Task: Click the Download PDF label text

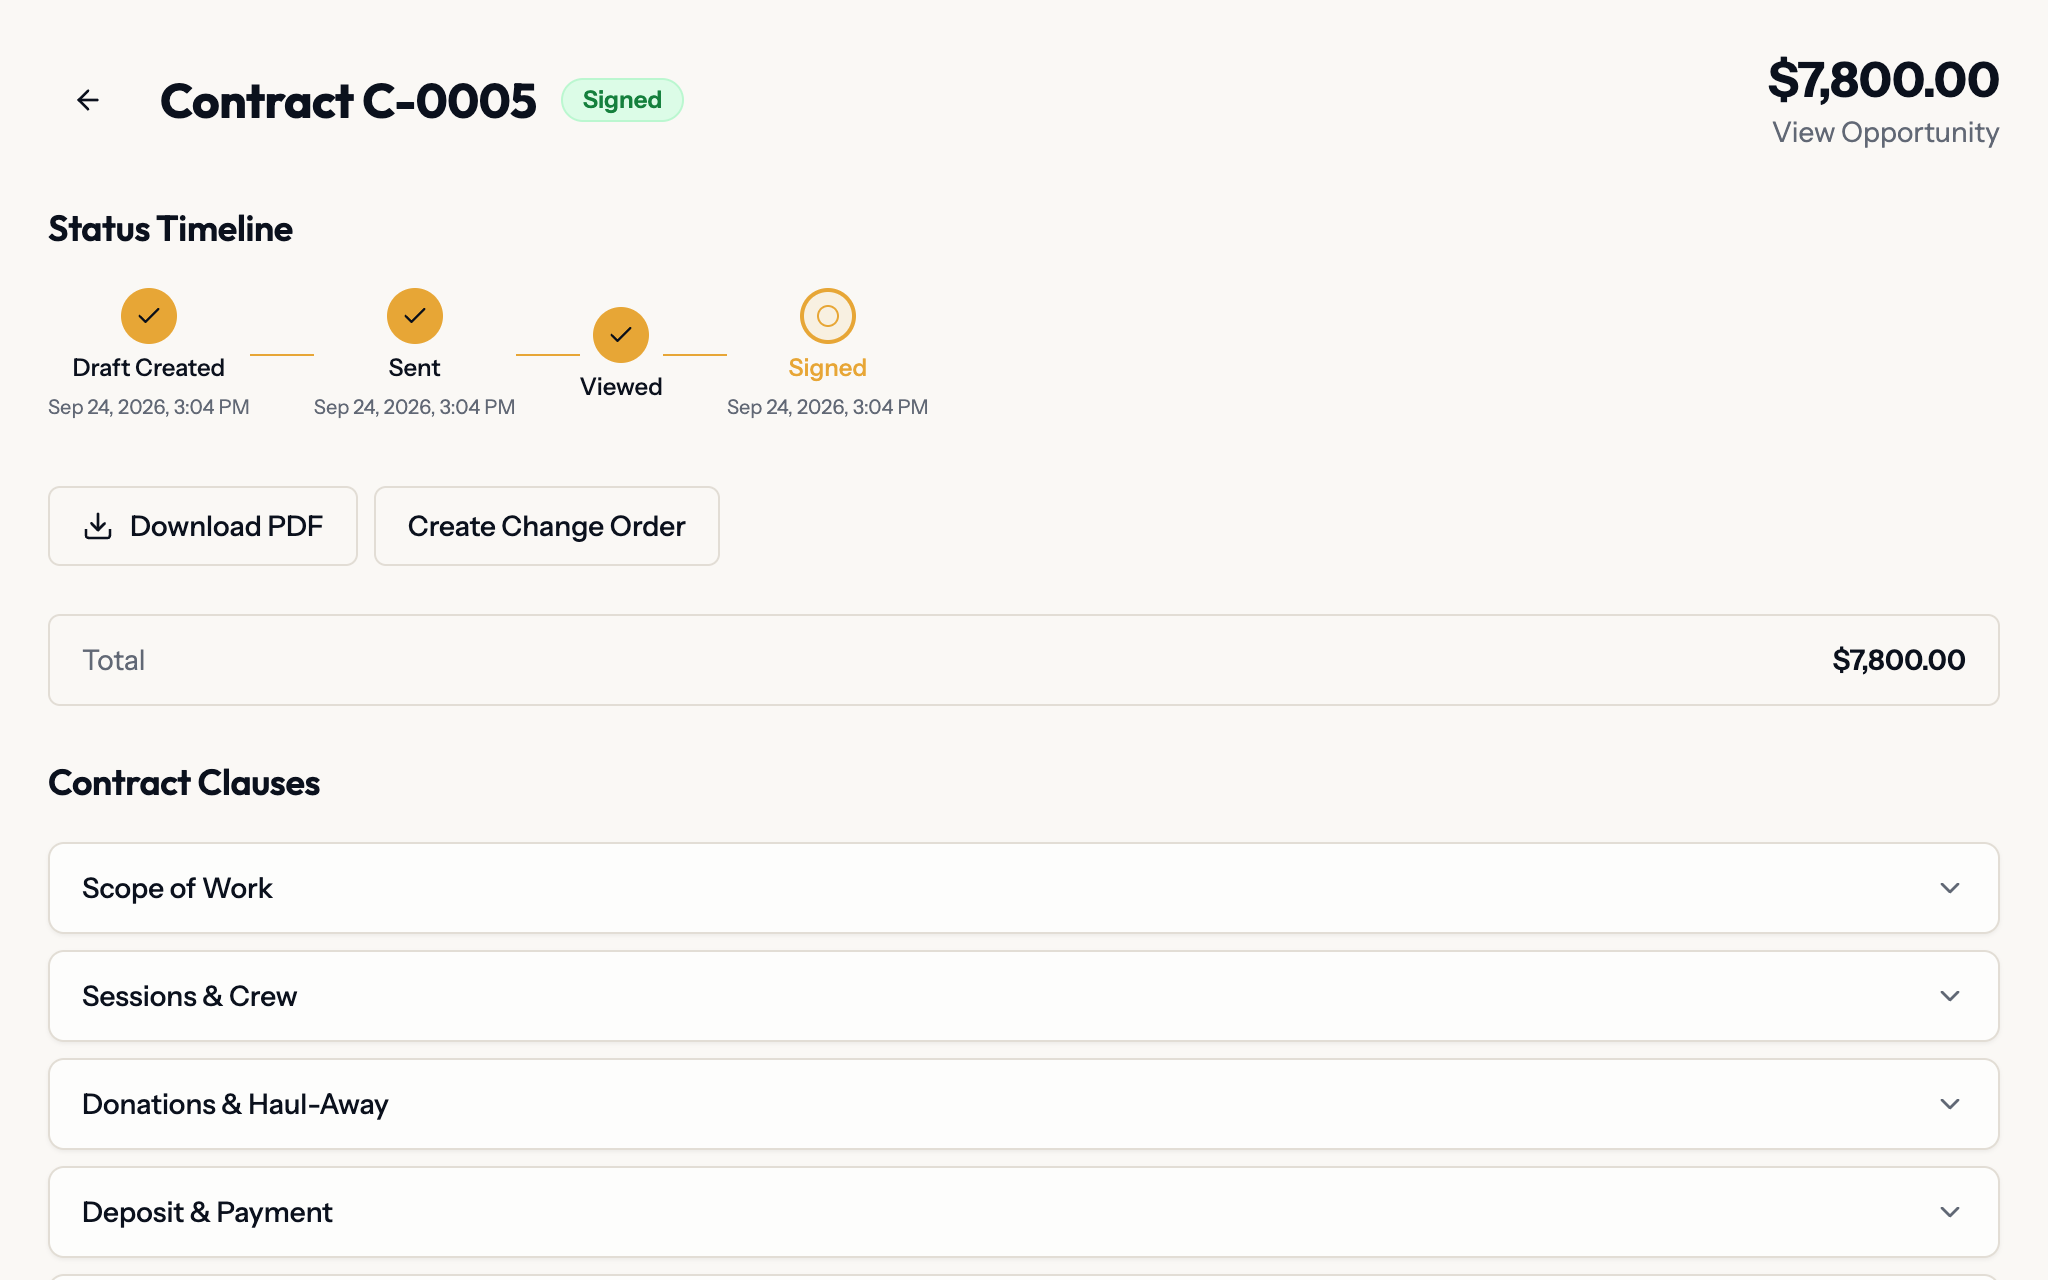Action: pos(226,526)
